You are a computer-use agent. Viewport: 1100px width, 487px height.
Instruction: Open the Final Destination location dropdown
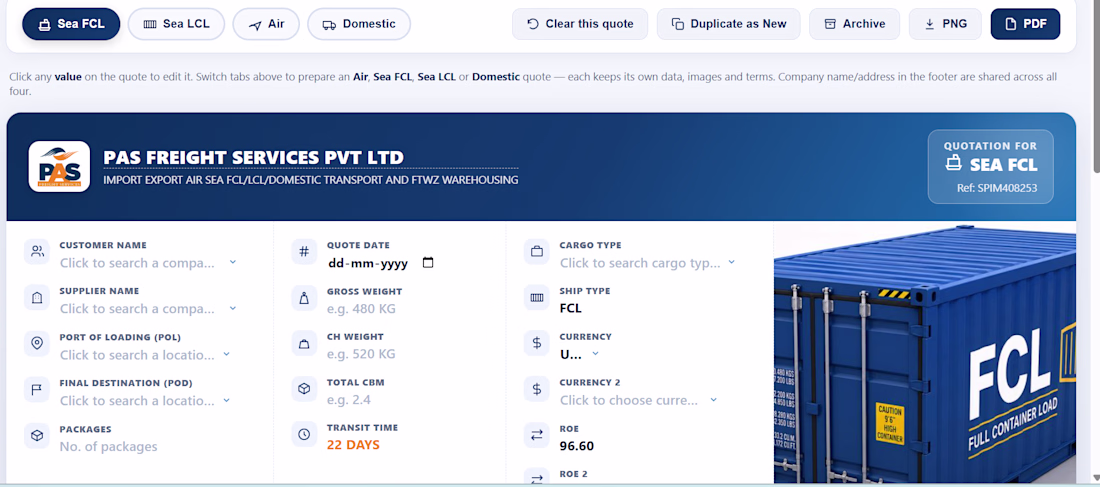tap(227, 400)
